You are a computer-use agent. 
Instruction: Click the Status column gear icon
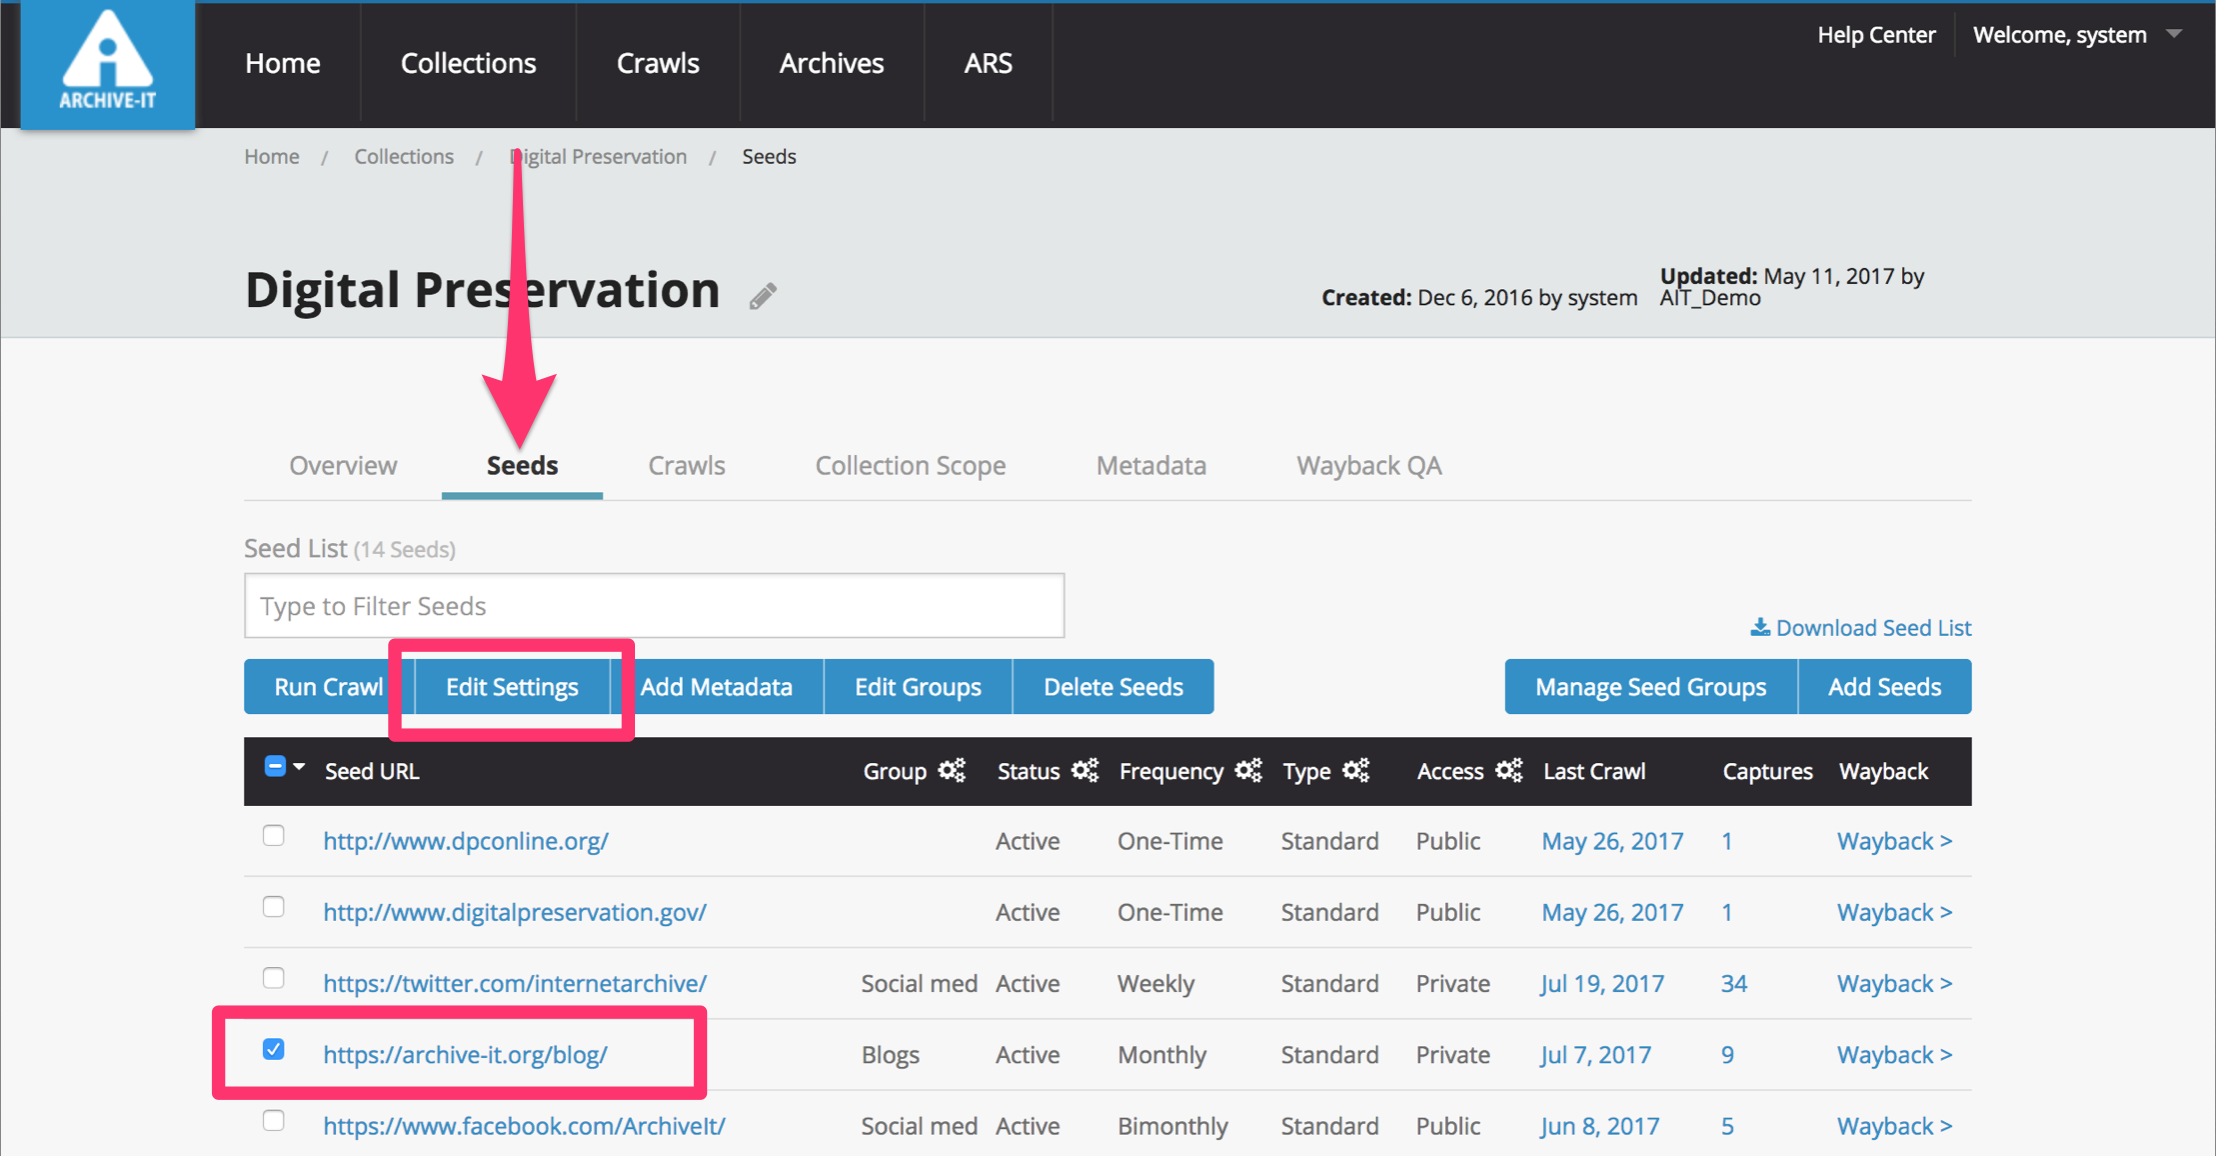click(1085, 770)
